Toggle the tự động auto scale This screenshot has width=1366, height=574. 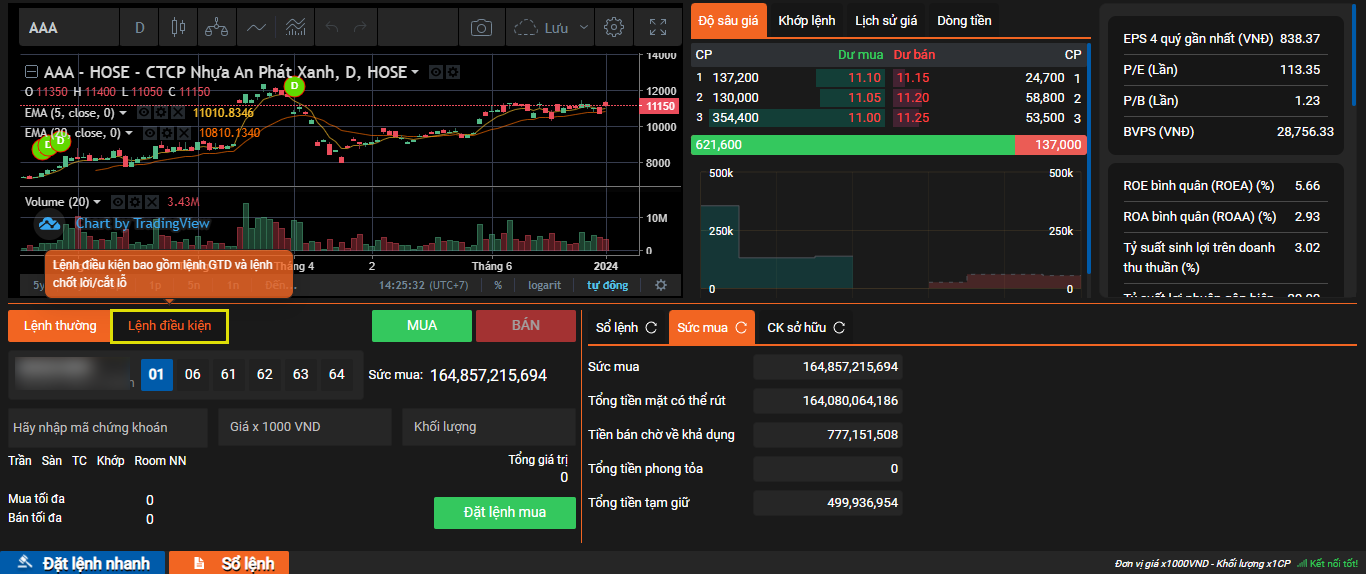pyautogui.click(x=607, y=285)
